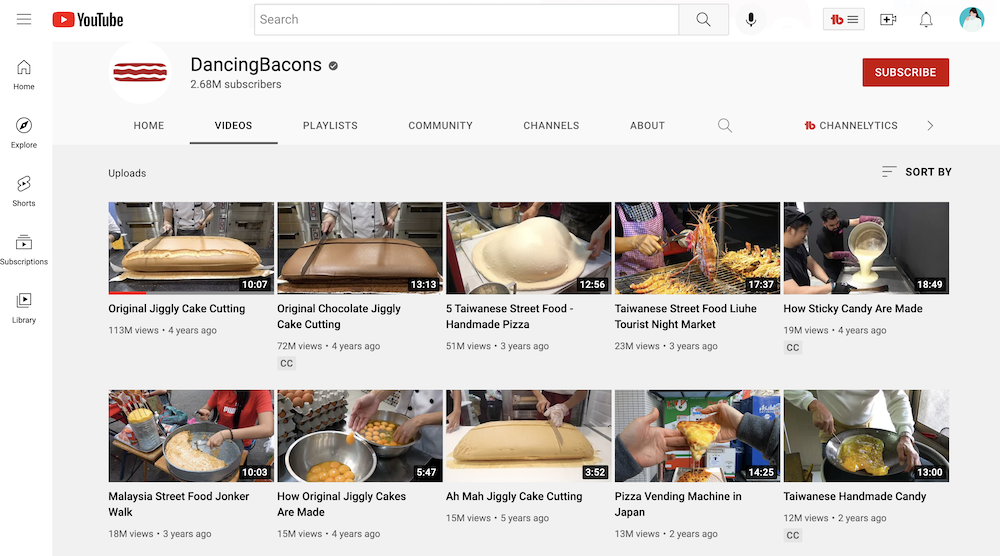Play the 13:13 chocolate cake thumbnail
The height and width of the screenshot is (556, 1000).
360,248
